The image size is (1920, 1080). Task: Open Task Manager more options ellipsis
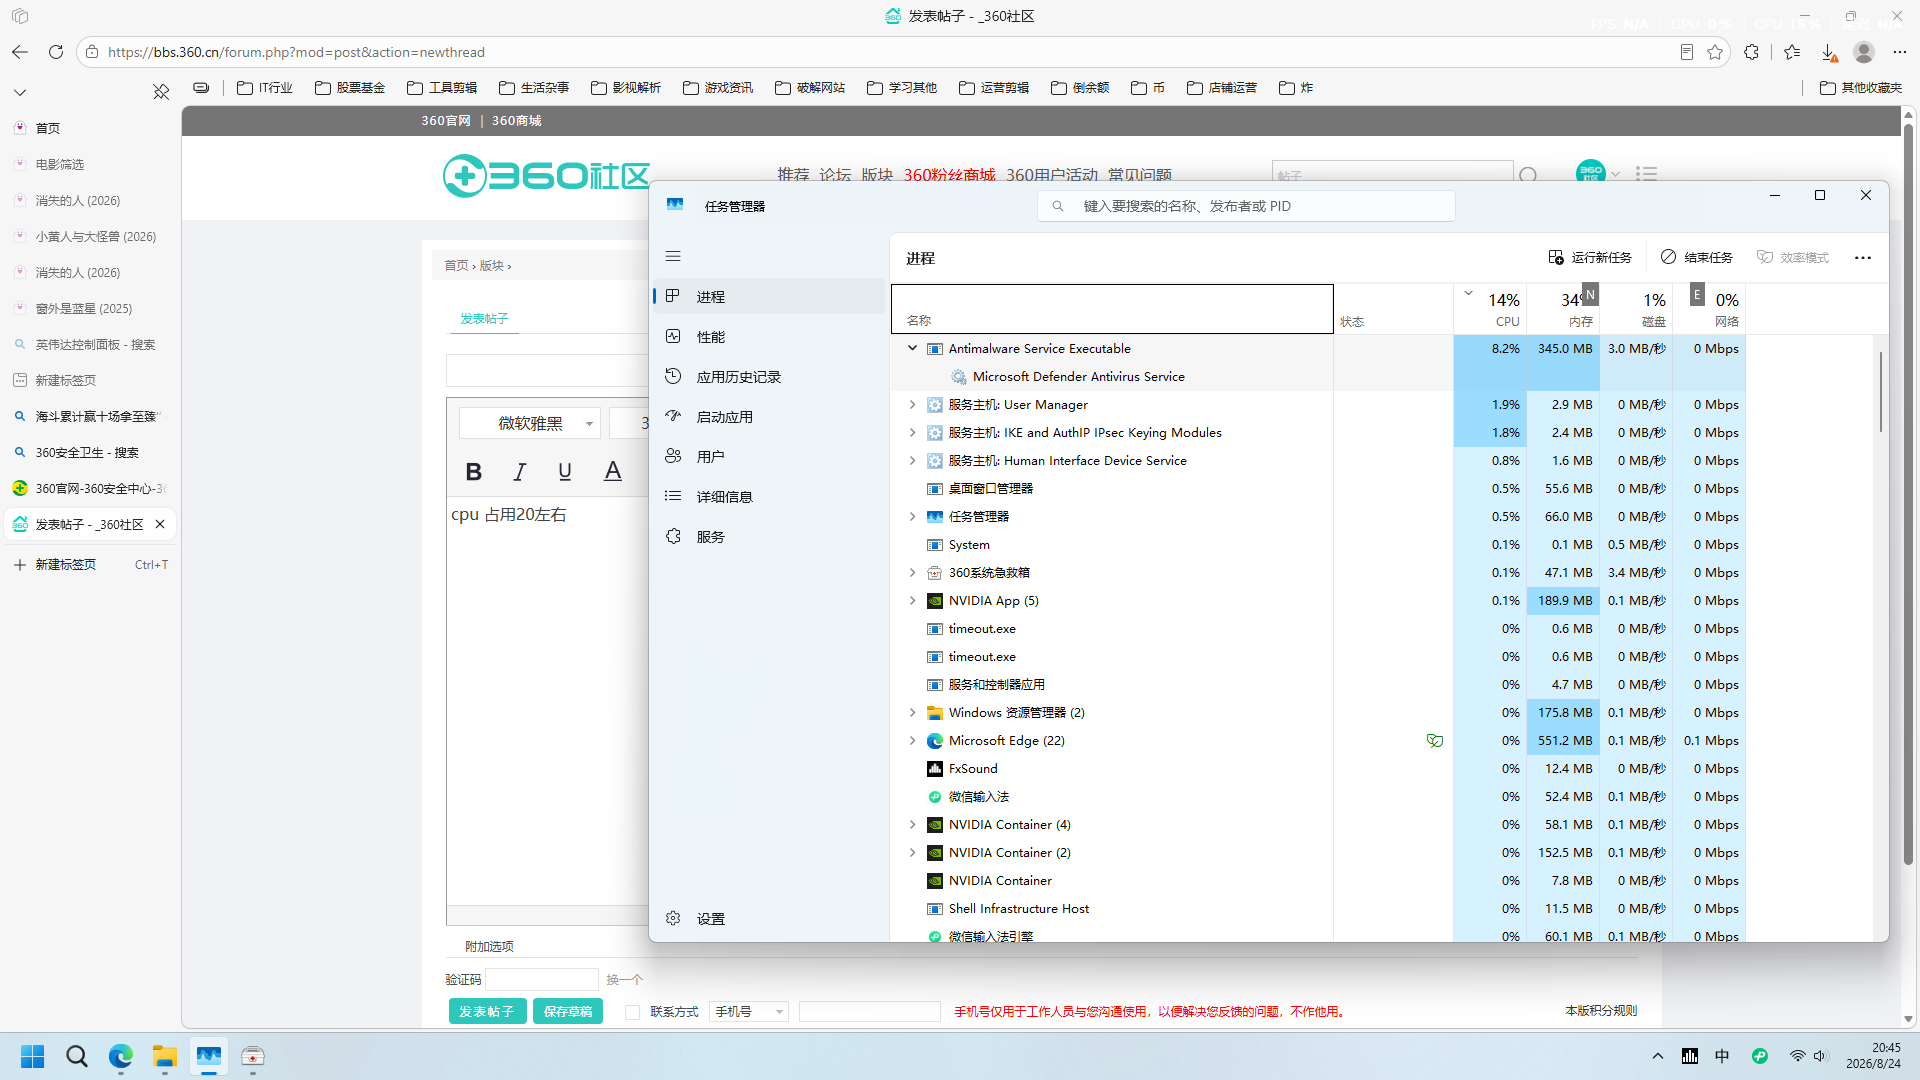pos(1863,258)
